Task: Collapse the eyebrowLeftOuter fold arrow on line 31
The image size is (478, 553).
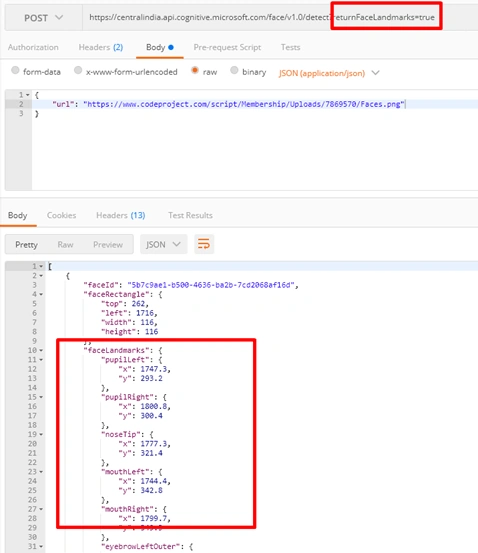Action: pyautogui.click(x=41, y=547)
